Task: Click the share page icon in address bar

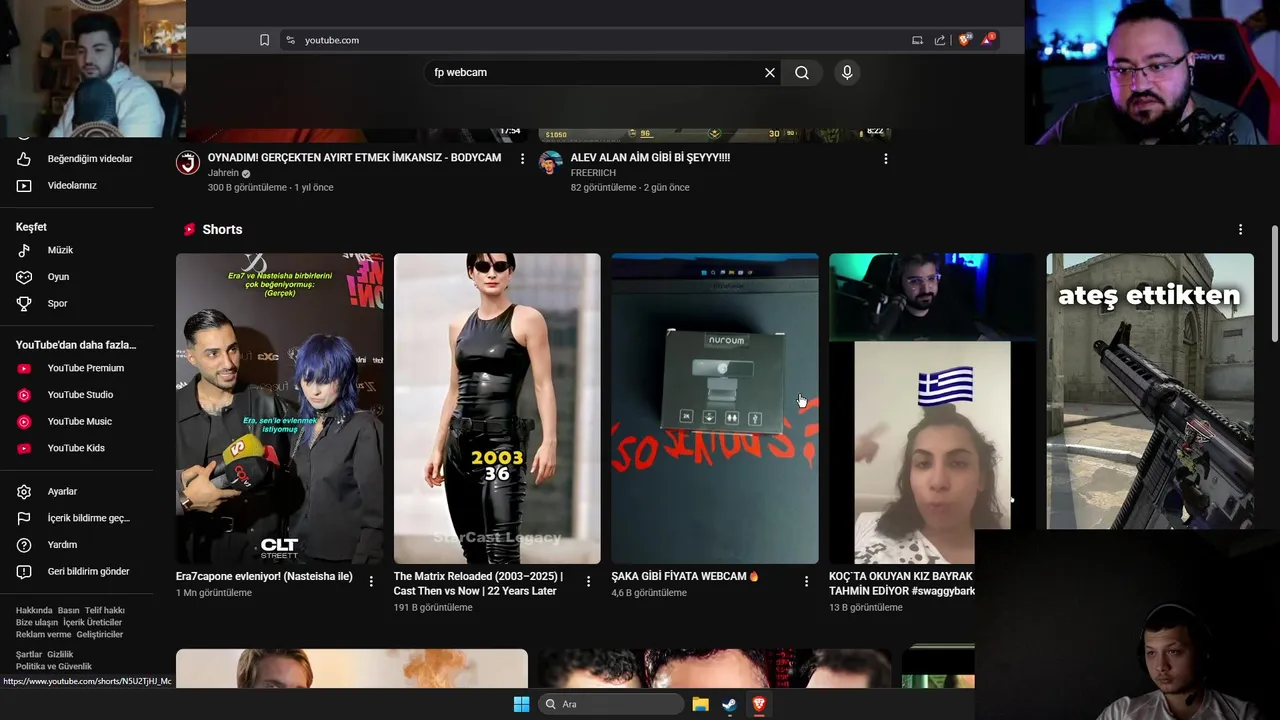Action: tap(940, 40)
